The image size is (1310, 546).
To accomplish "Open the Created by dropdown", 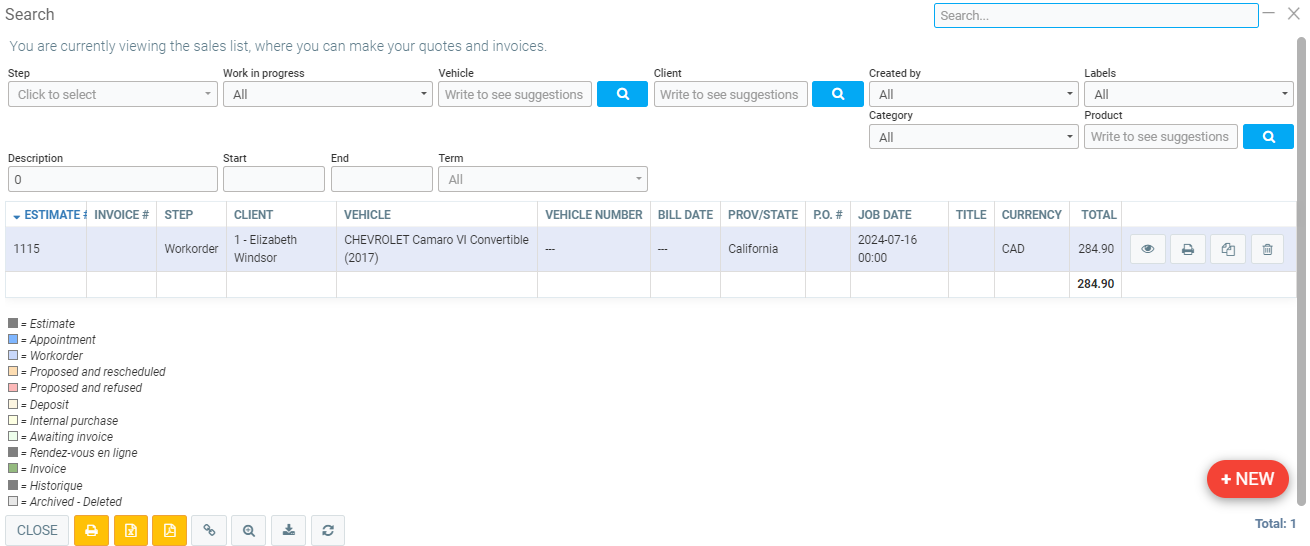I will point(972,94).
